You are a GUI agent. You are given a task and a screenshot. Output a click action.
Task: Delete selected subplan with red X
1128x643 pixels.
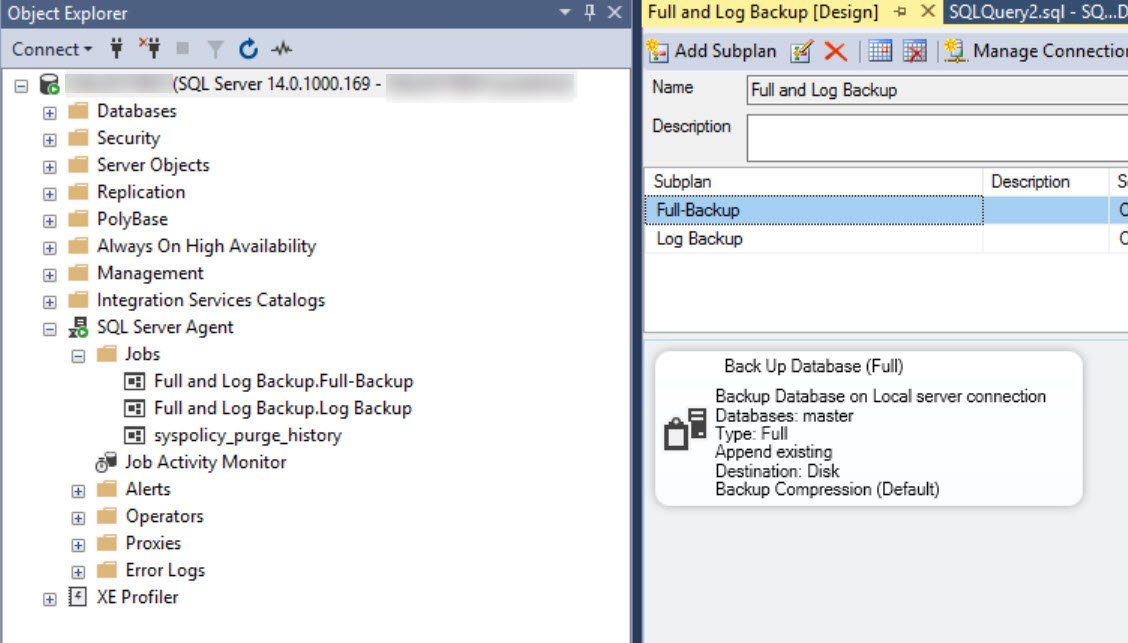[x=835, y=51]
